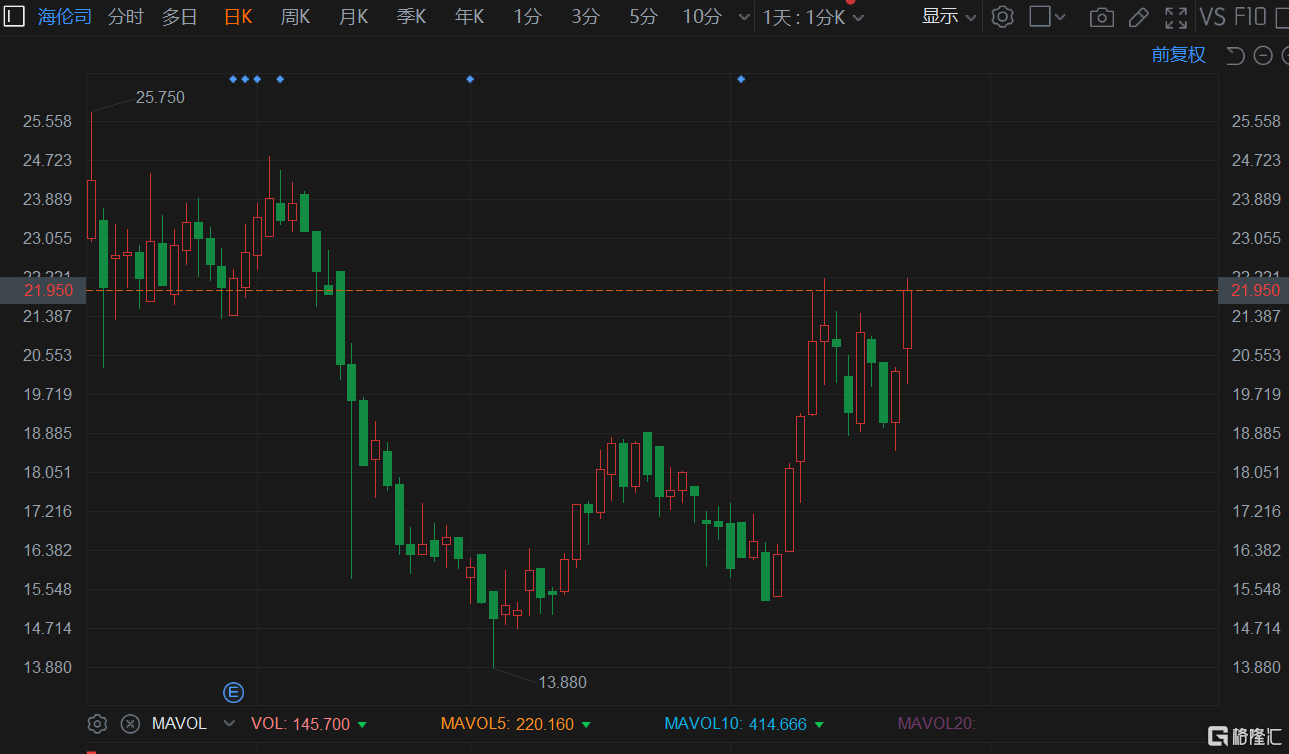Open the 1天:1分K dropdown
This screenshot has height=754, width=1289.
point(813,17)
